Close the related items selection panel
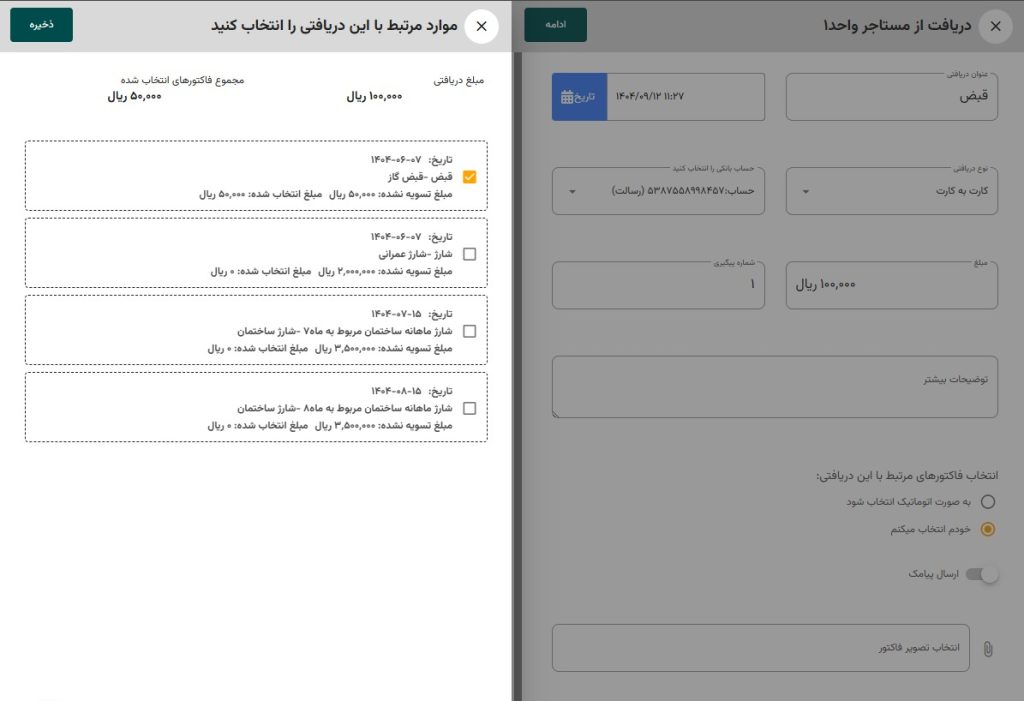Image resolution: width=1024 pixels, height=701 pixels. click(481, 26)
